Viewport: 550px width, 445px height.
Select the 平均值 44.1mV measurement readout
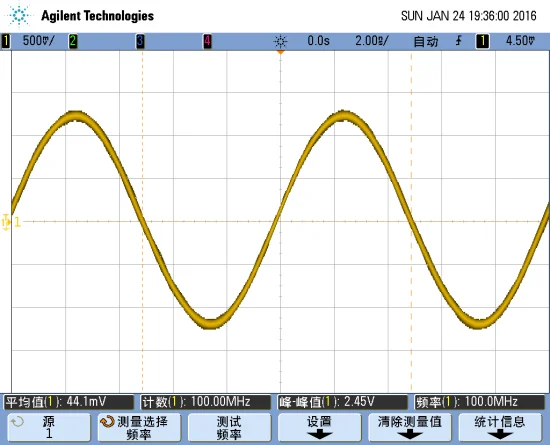click(69, 402)
